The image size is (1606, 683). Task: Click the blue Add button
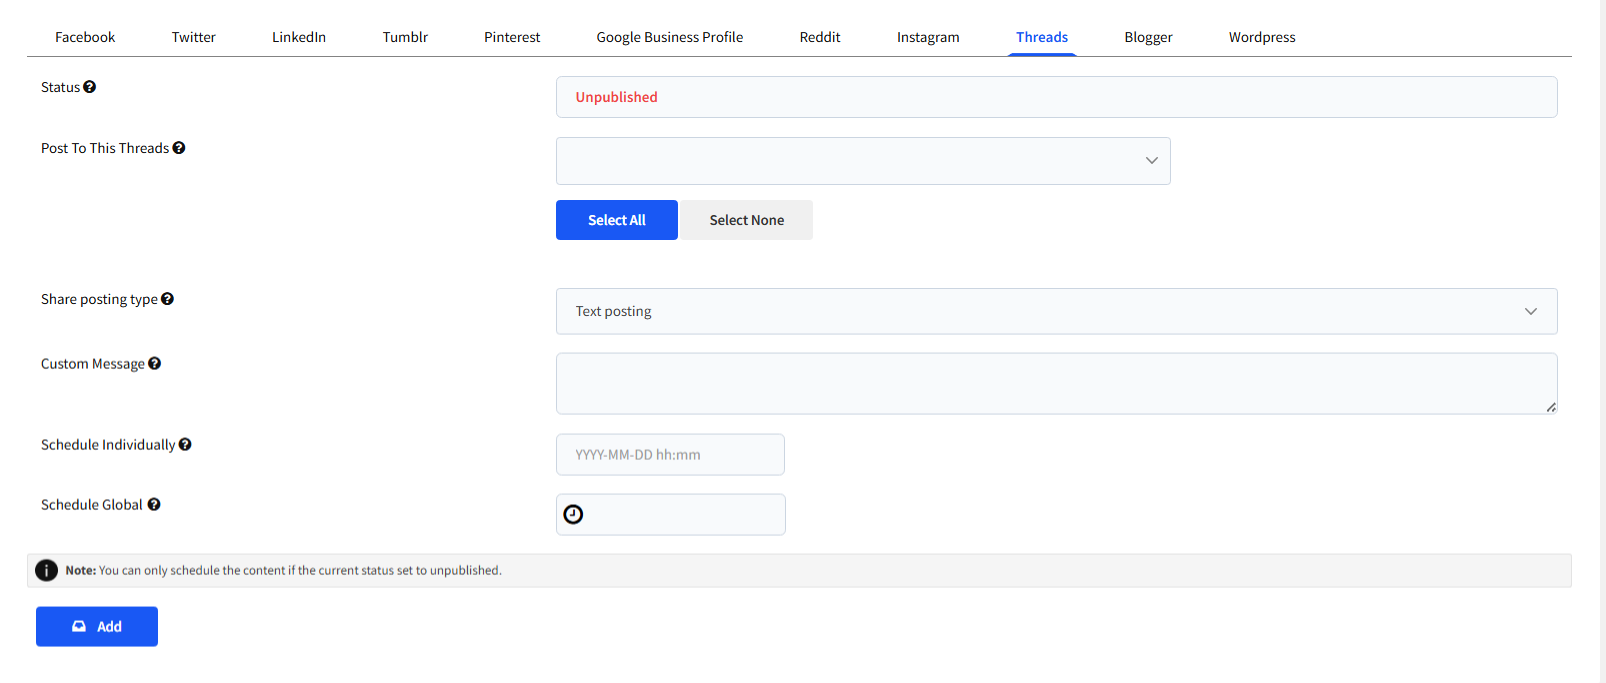pos(97,626)
